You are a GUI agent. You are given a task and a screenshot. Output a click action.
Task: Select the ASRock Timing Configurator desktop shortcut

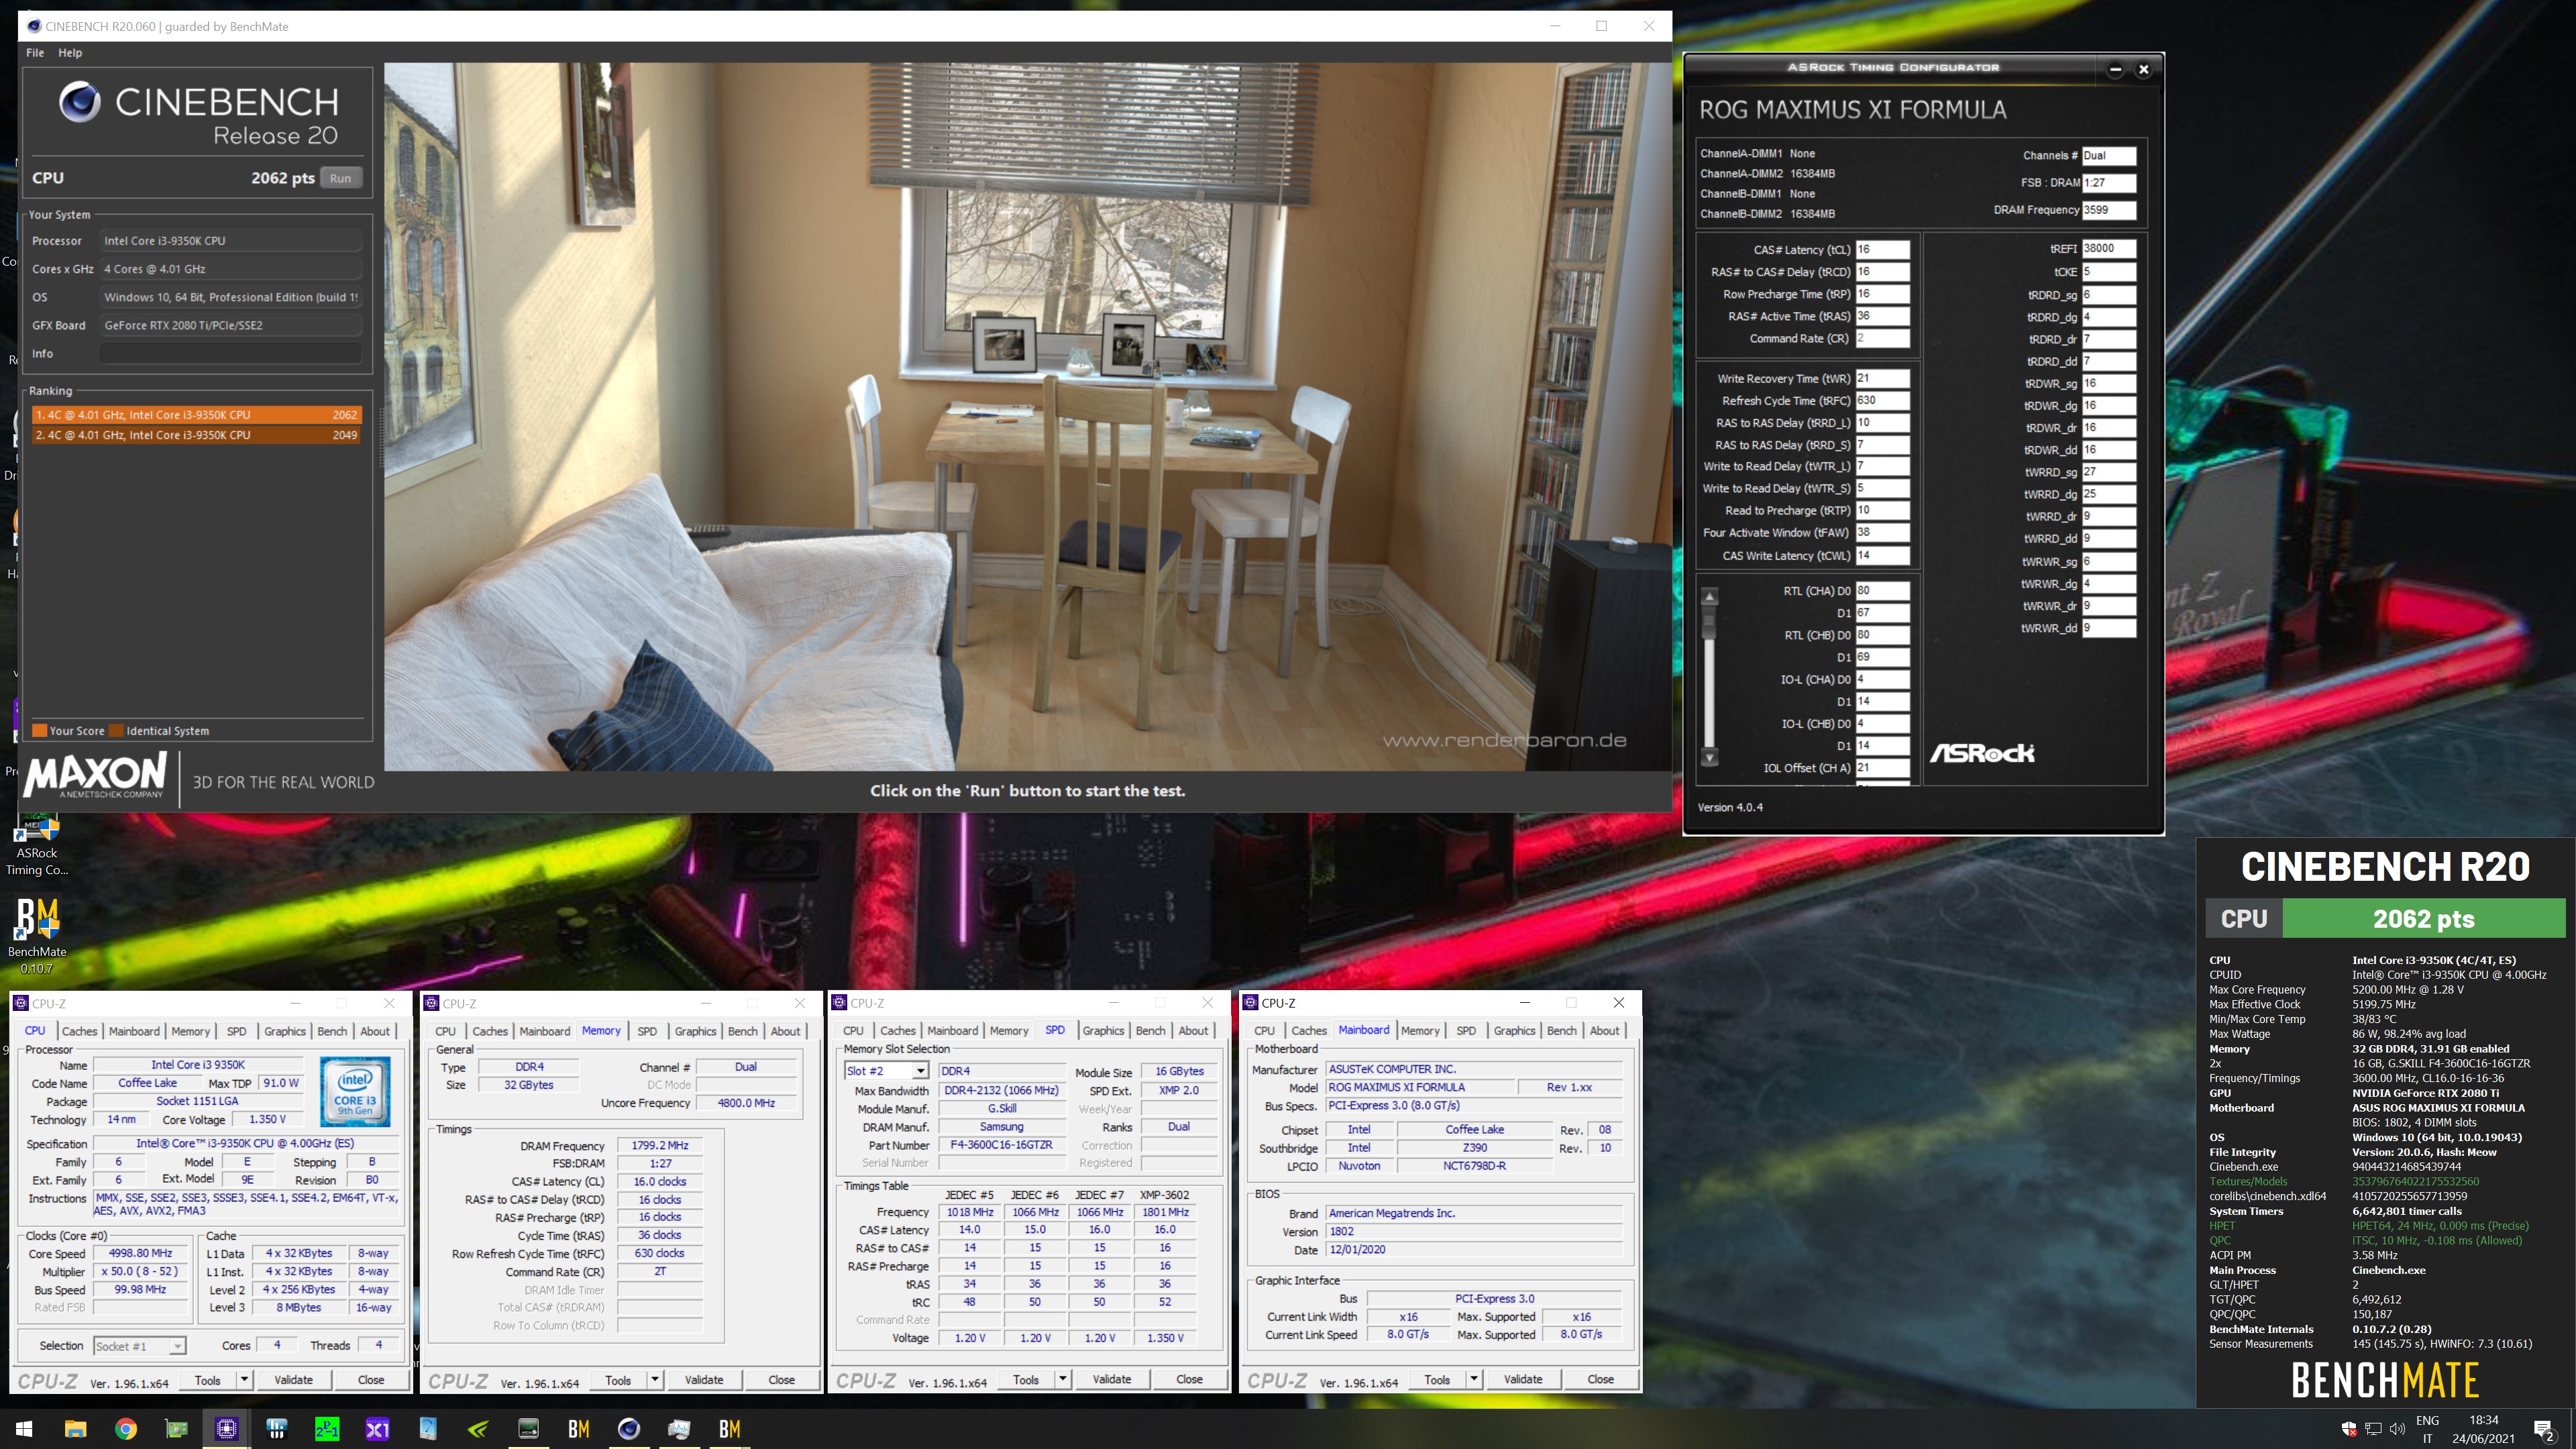37,845
